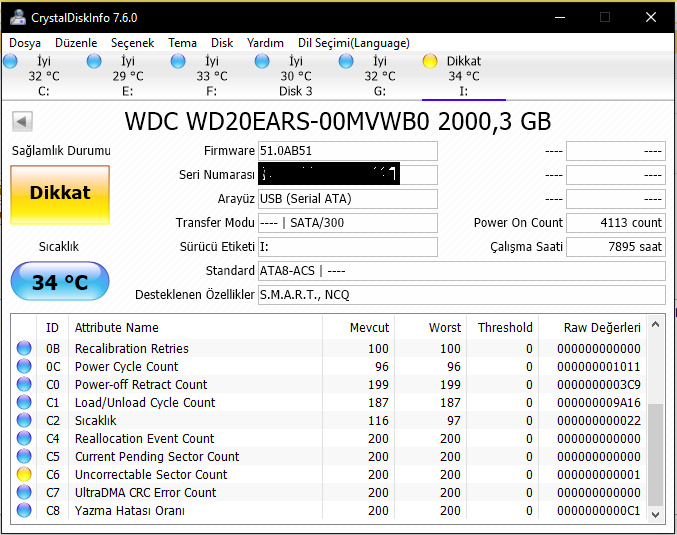Click the 34 °C temperature button
Screen dimensions: 677x535
coord(60,281)
